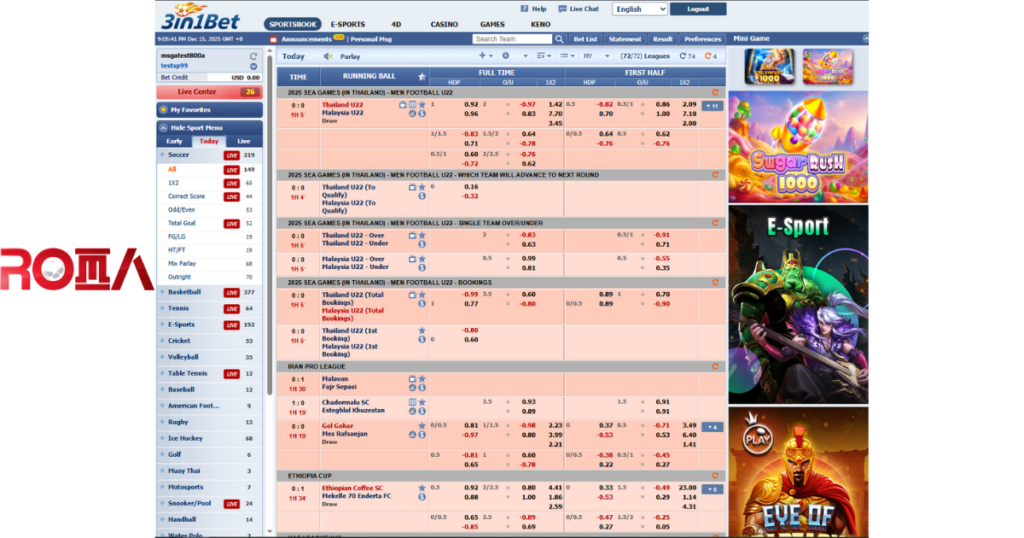
Task: Toggle favorite star for Thailand U22 (1st Booking)
Action: (x=422, y=331)
